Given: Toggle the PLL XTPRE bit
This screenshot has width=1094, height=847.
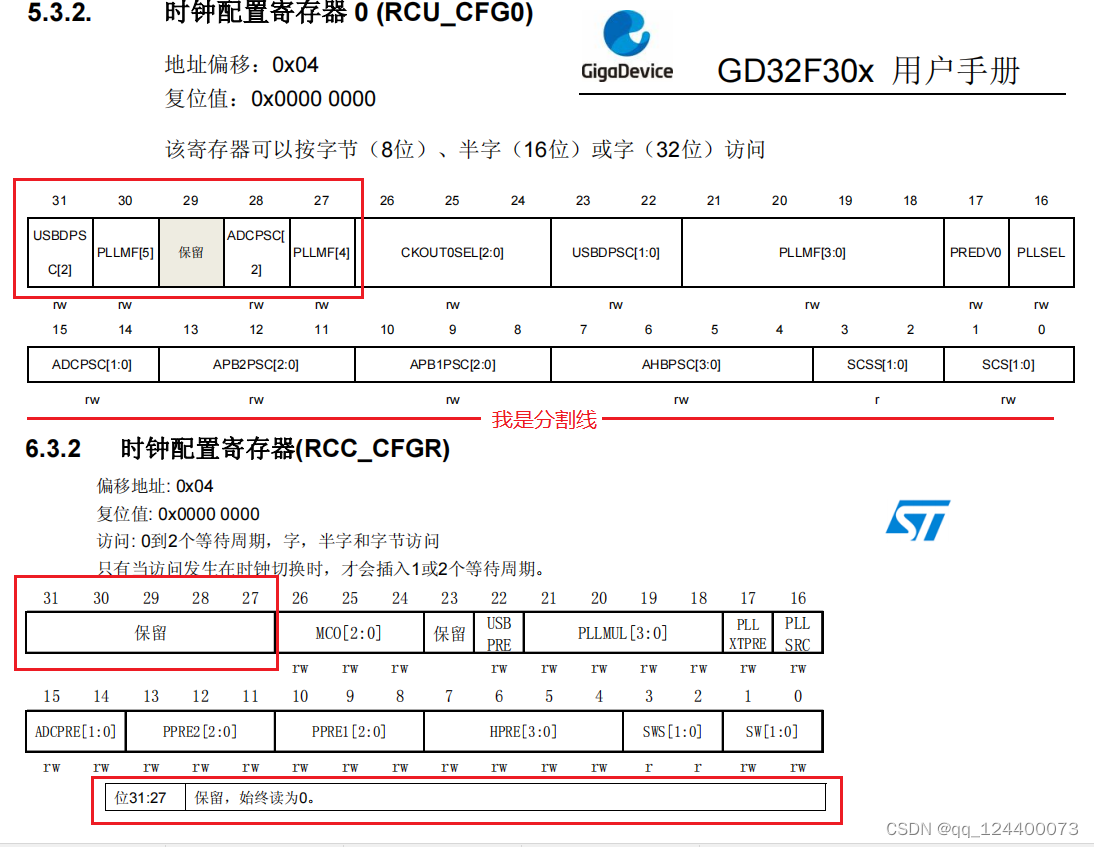Looking at the screenshot, I should coord(747,632).
